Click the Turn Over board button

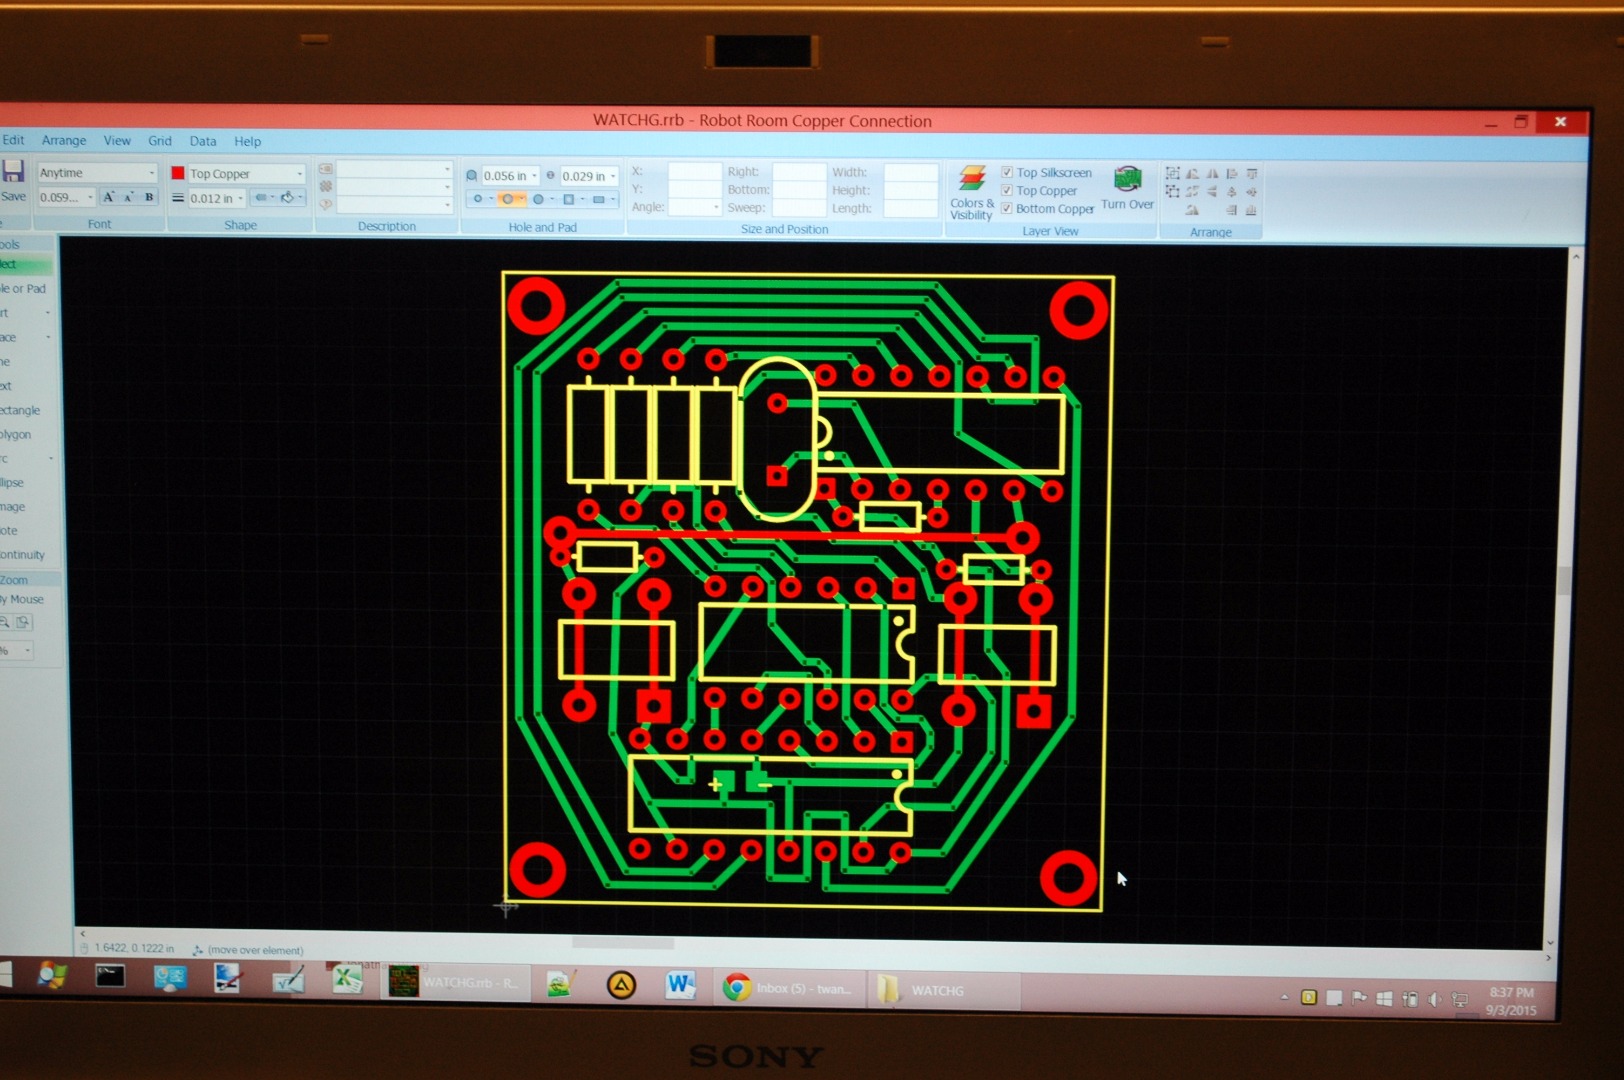(1127, 189)
